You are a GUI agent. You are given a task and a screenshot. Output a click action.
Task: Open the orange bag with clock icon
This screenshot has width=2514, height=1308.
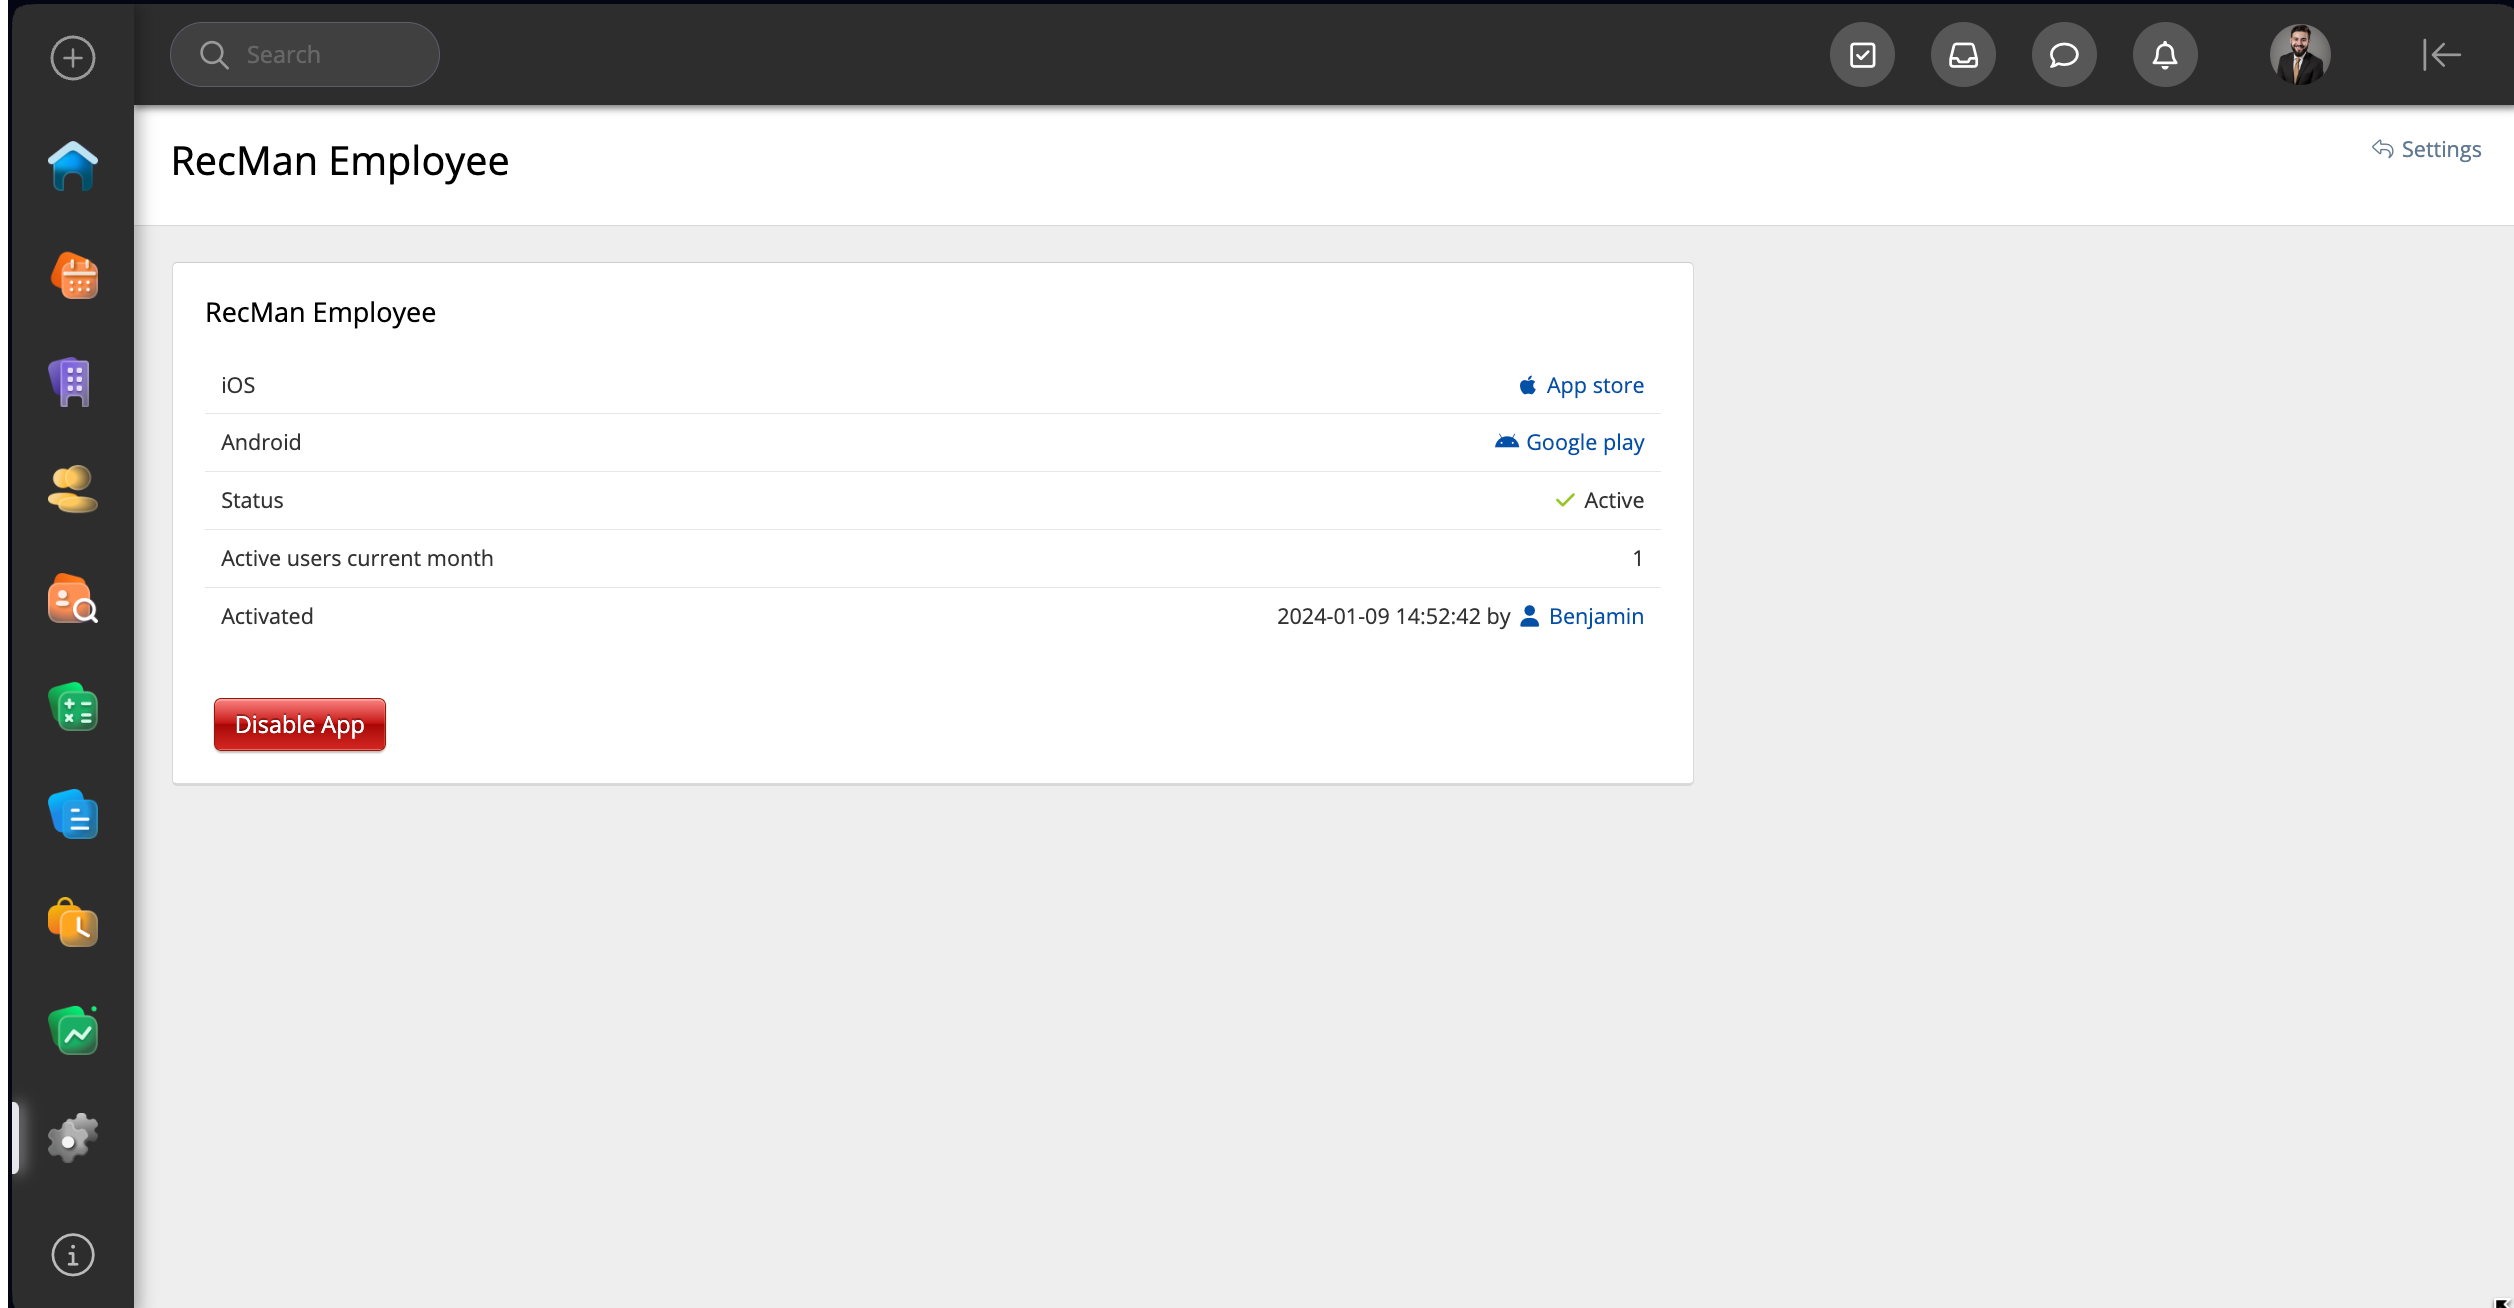coord(73,922)
